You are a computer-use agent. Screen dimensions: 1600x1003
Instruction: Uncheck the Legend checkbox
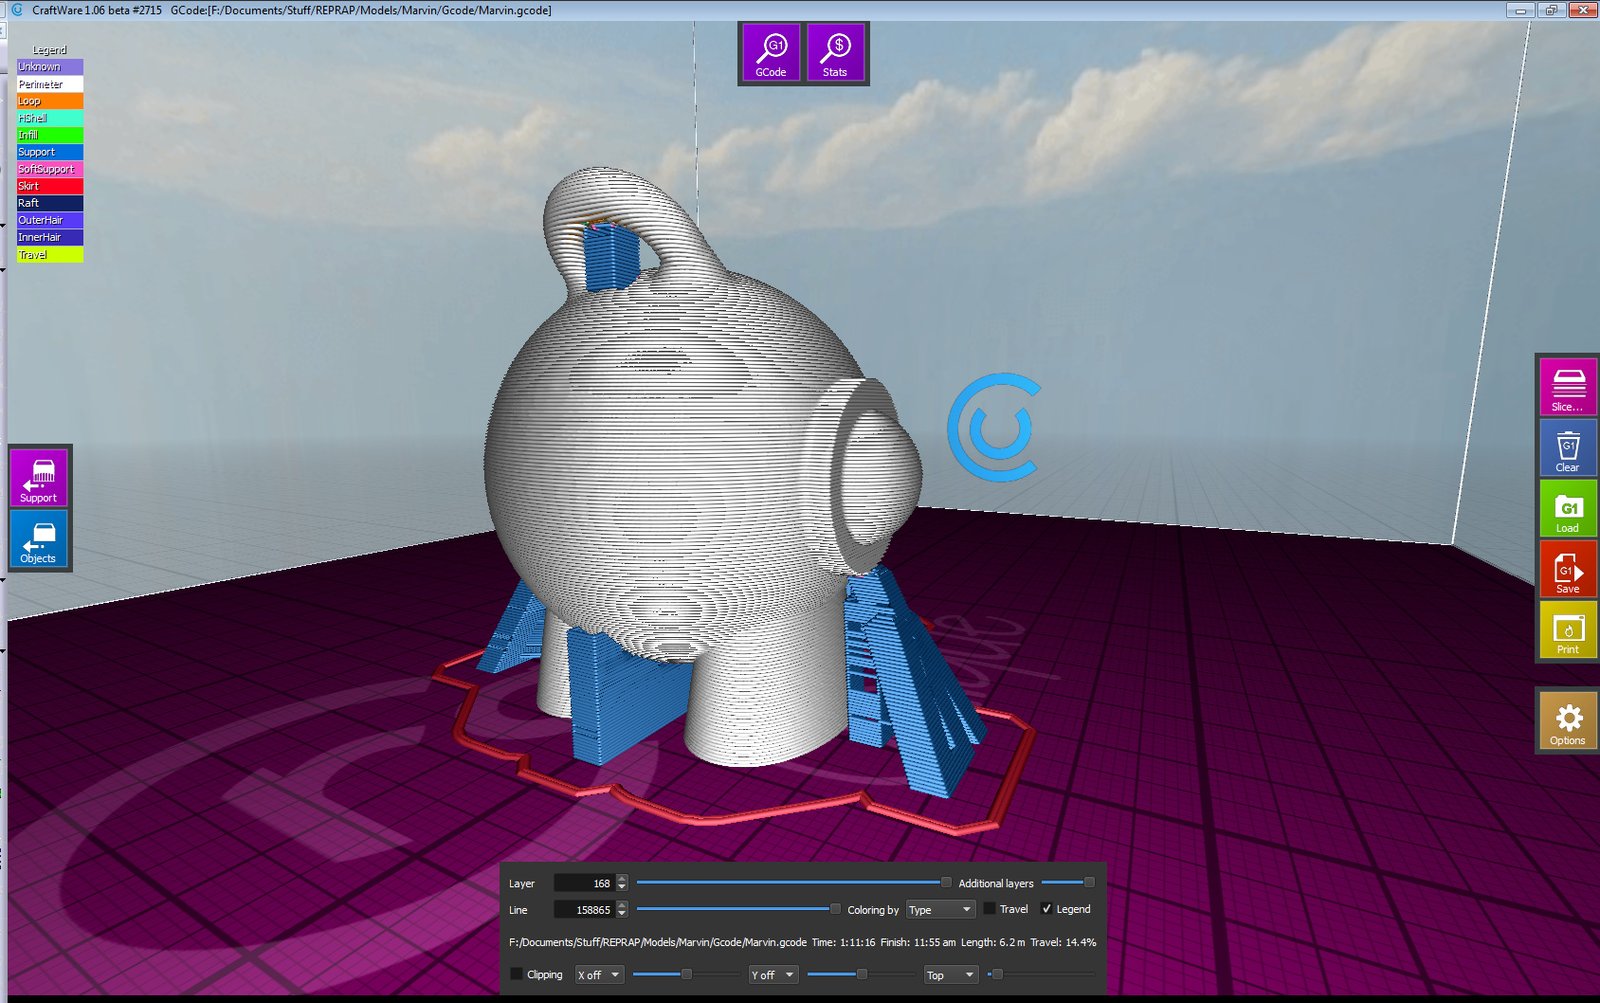pyautogui.click(x=1046, y=909)
